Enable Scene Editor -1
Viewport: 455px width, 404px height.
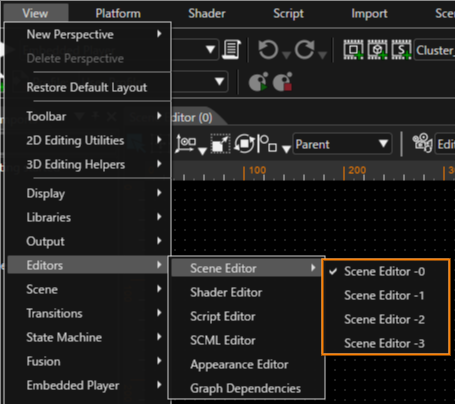point(386,295)
